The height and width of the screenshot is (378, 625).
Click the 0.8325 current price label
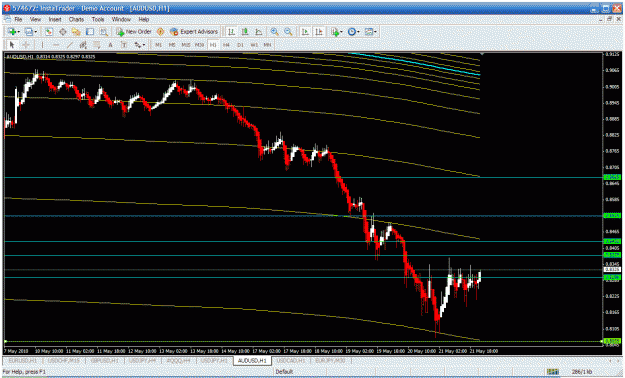point(612,270)
